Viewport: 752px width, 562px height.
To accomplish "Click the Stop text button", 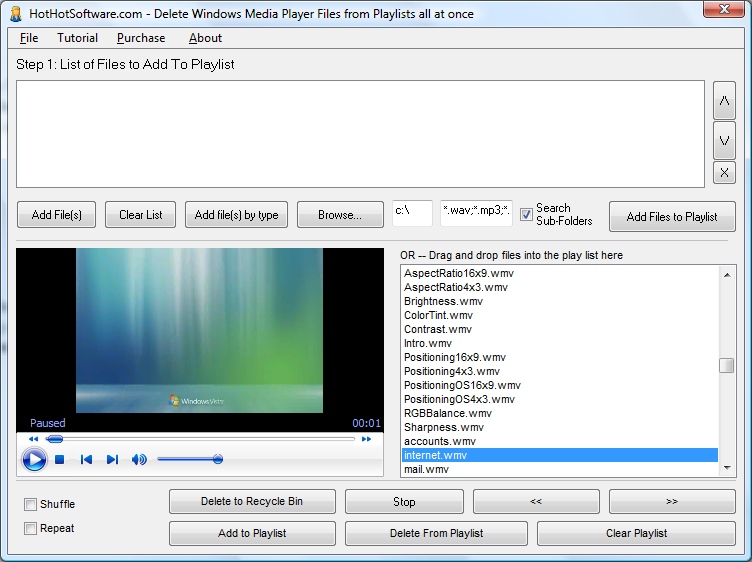I will pos(404,501).
